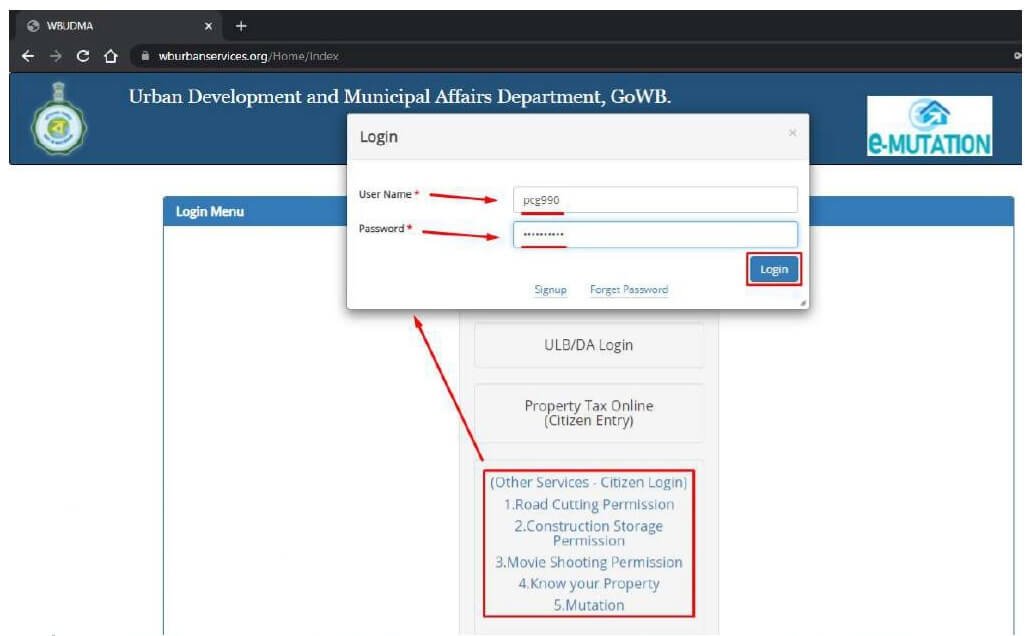Grab the Login dialog resize handle
The image size is (1025, 636).
803,303
